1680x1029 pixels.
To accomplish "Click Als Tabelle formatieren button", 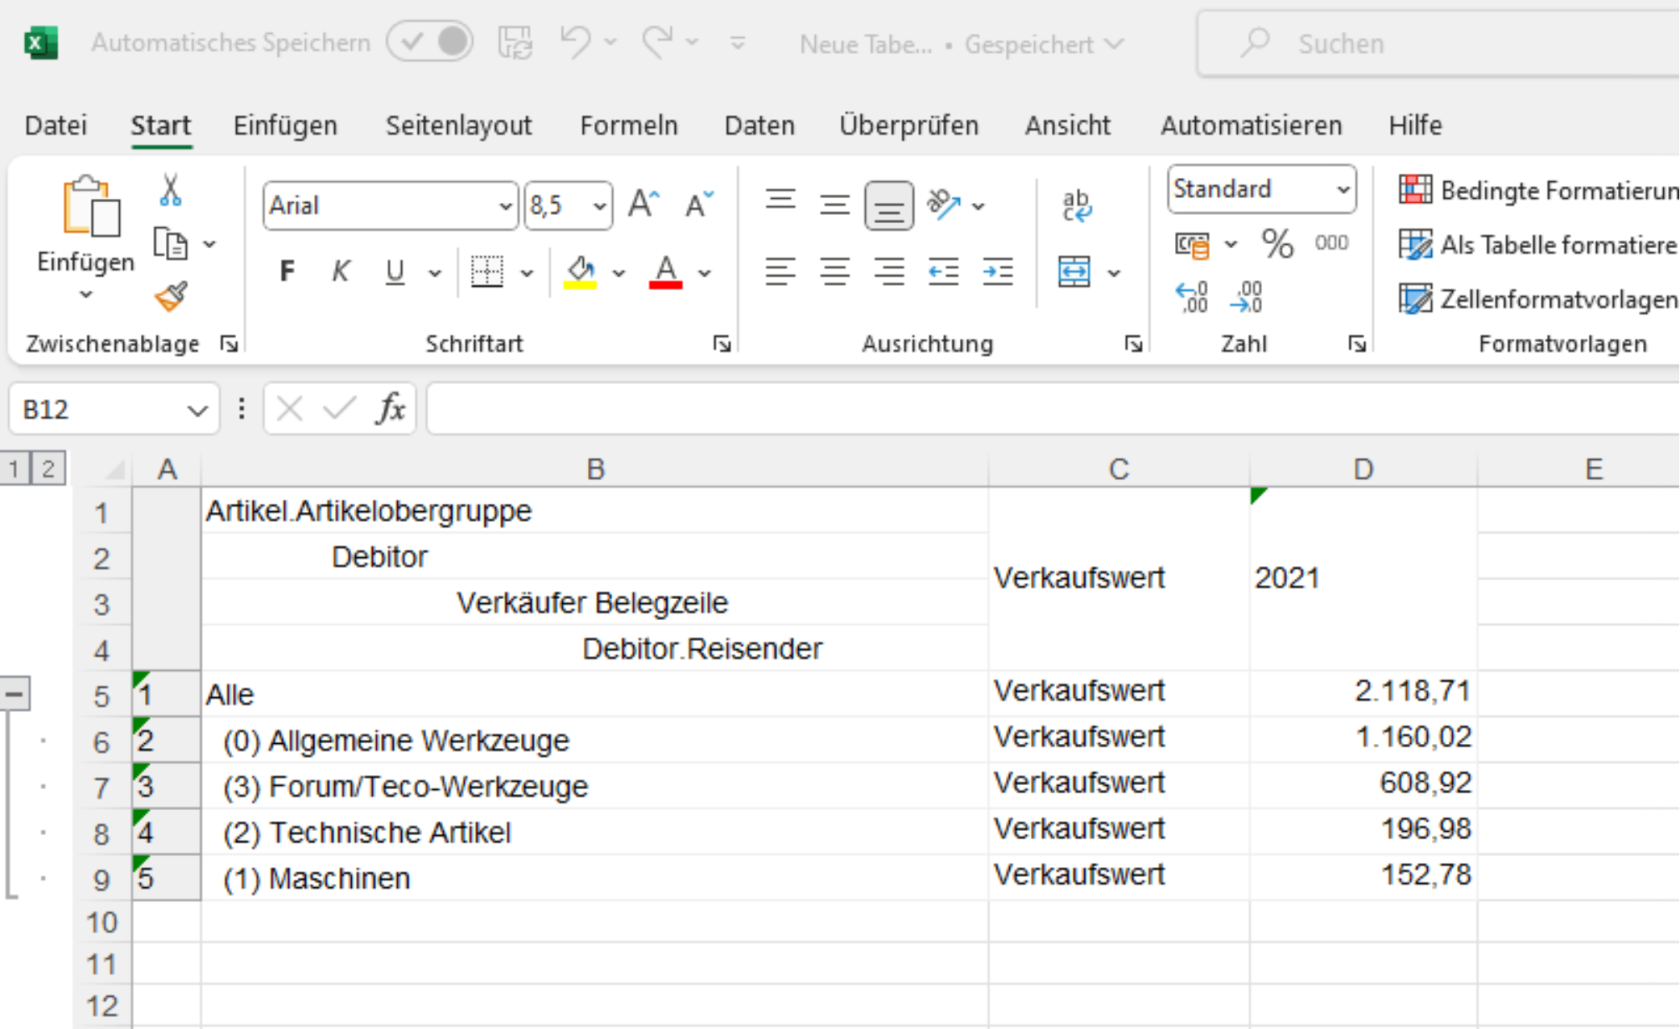I will click(1538, 245).
